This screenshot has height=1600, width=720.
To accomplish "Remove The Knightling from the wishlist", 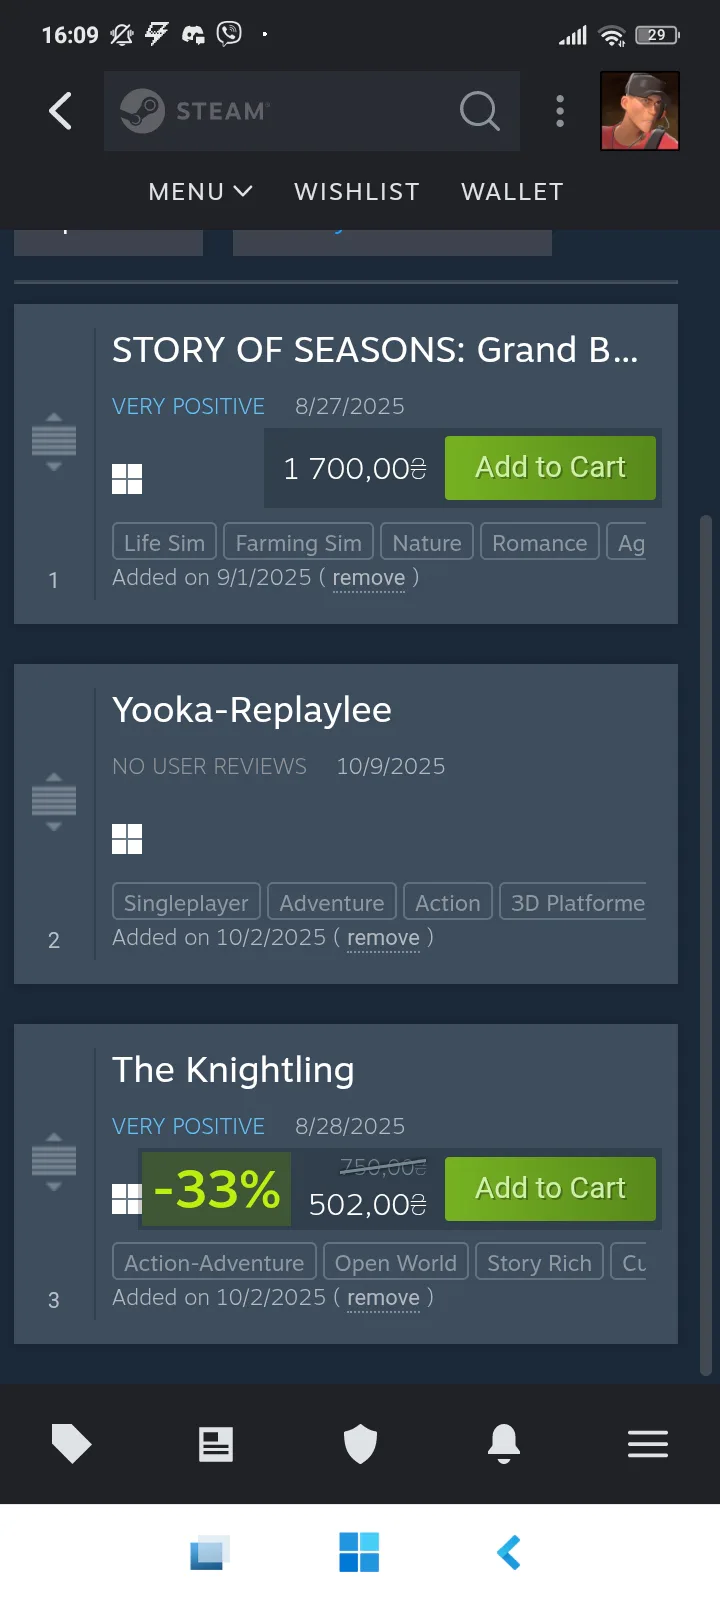I will click(383, 1298).
